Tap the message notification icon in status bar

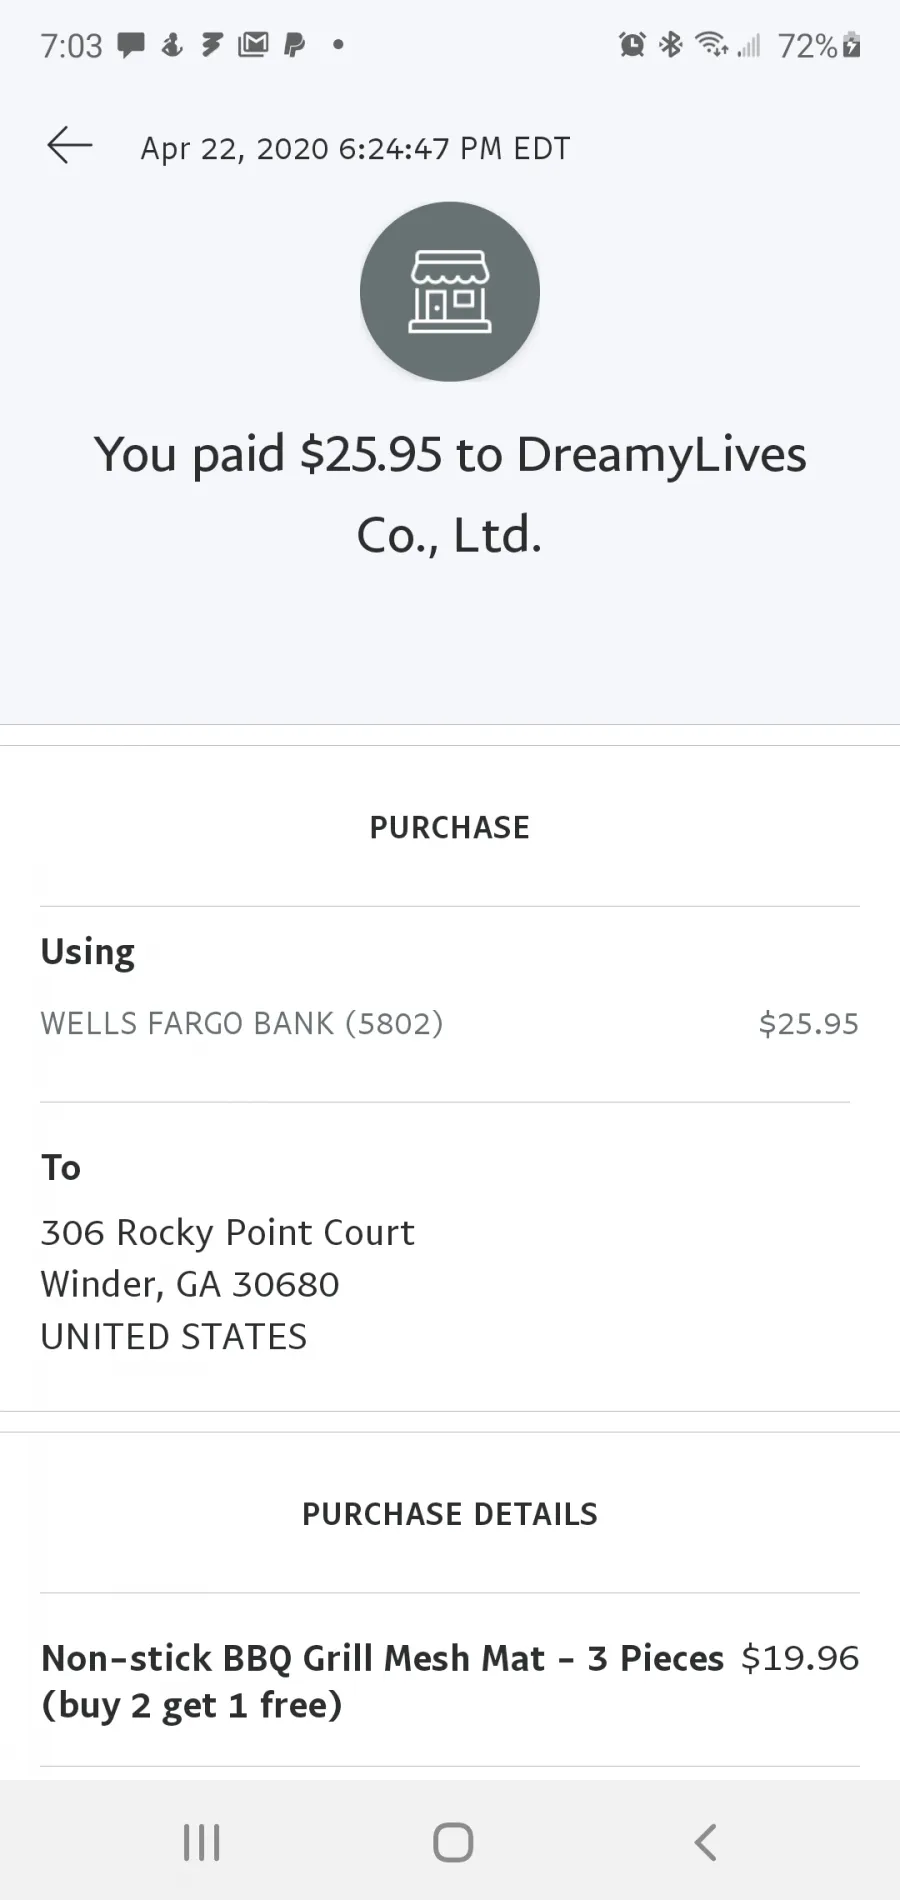pos(131,45)
